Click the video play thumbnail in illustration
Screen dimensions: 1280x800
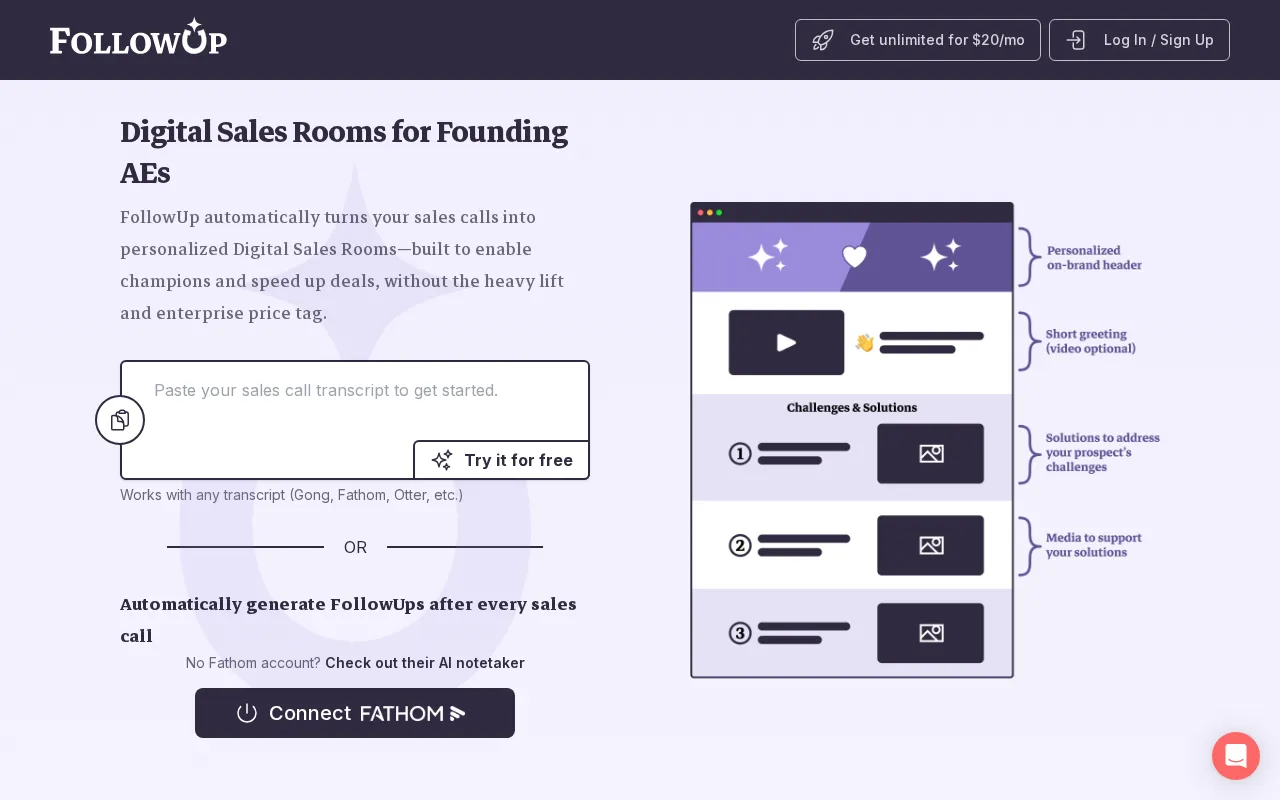[786, 342]
